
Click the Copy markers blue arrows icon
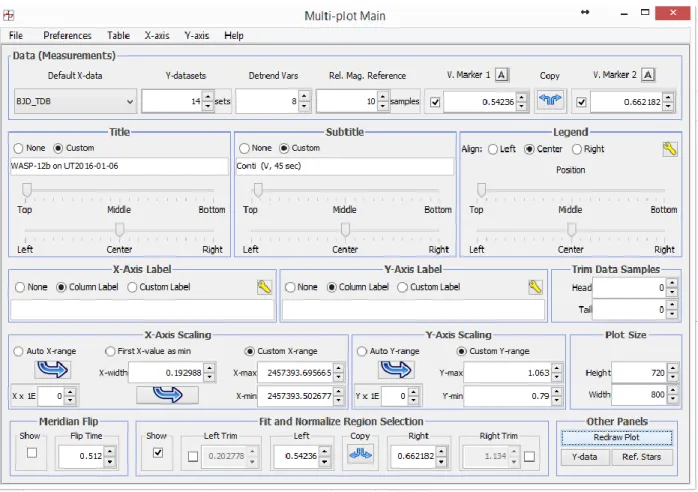click(x=550, y=100)
